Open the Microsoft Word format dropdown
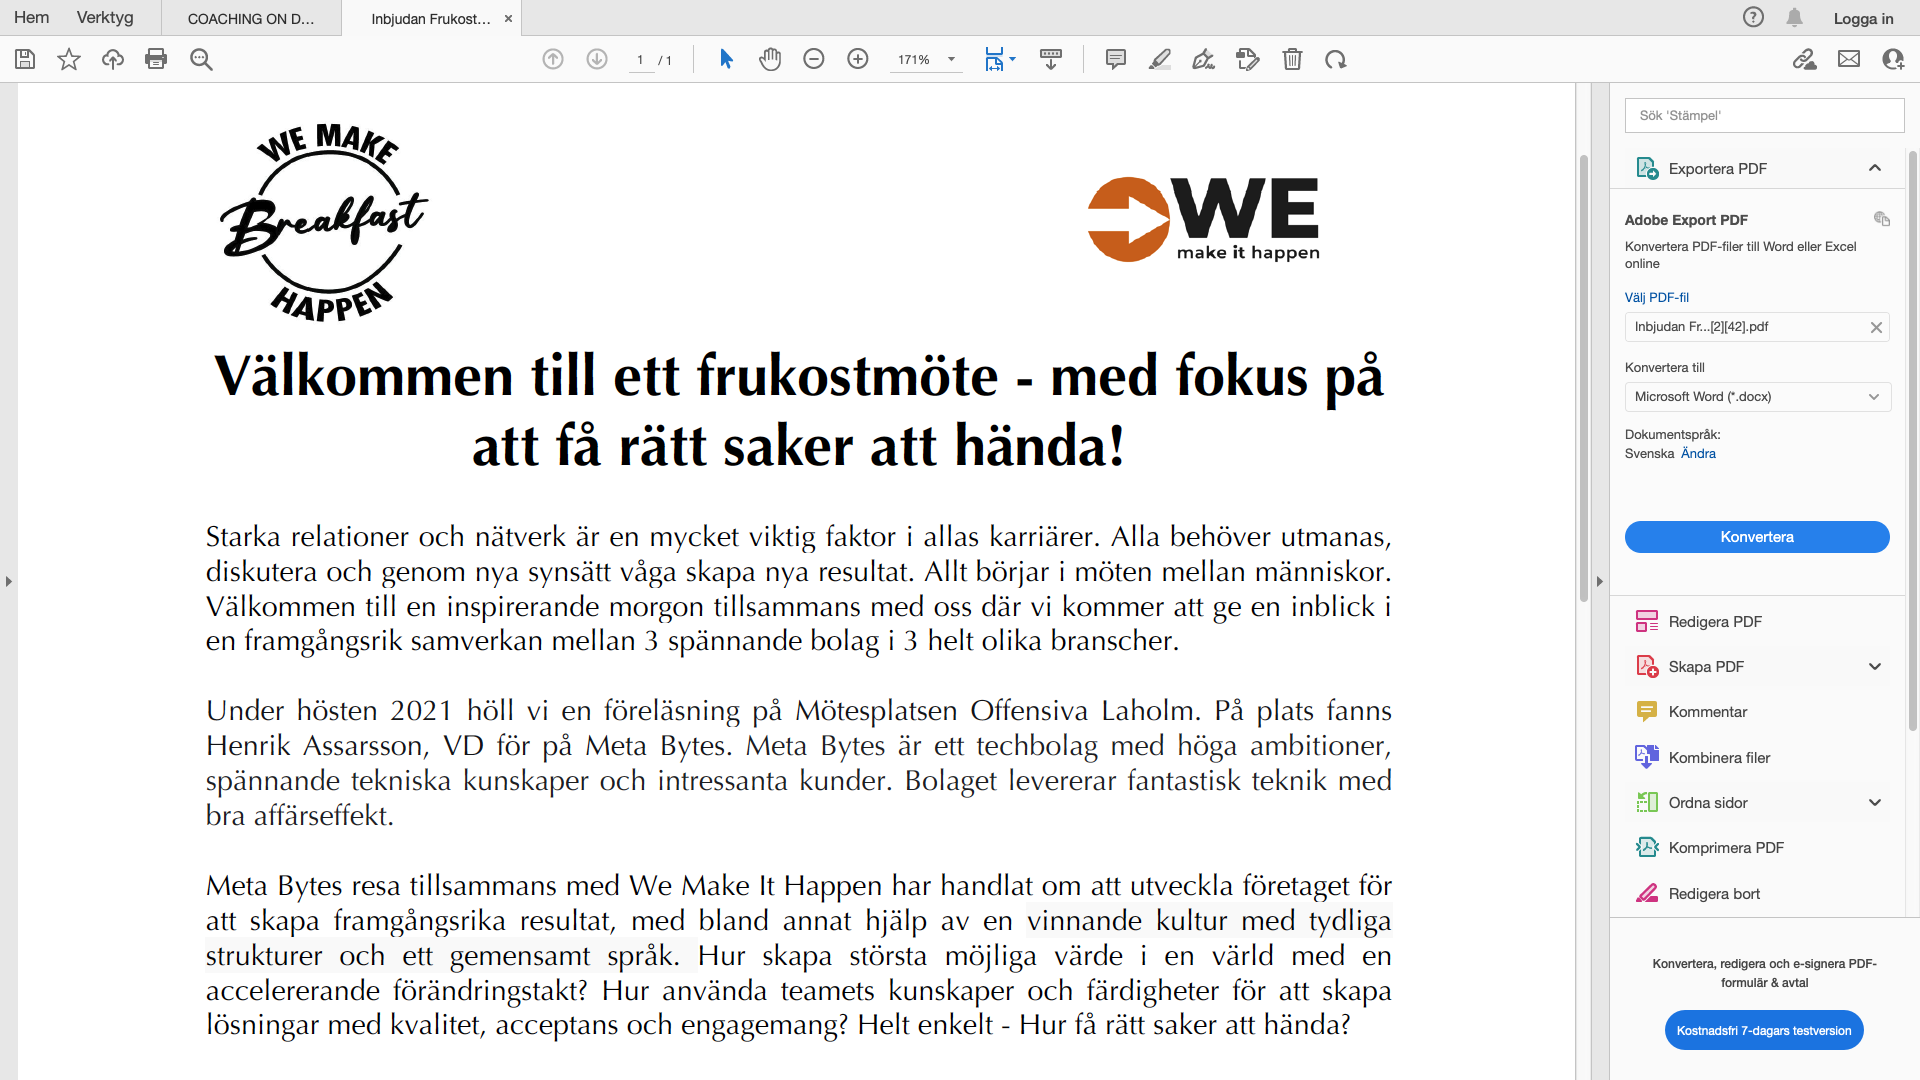The width and height of the screenshot is (1920, 1080). [1757, 397]
